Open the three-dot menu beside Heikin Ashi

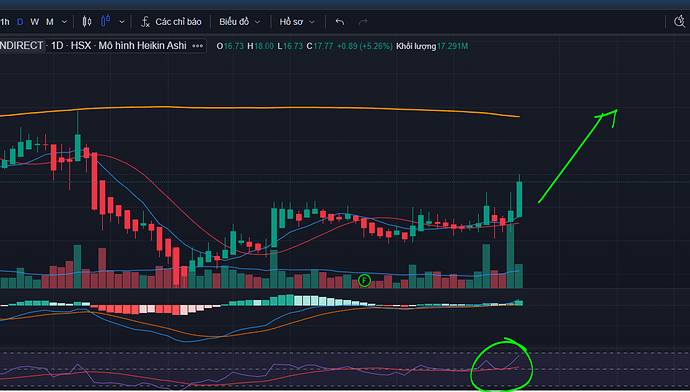pos(198,46)
